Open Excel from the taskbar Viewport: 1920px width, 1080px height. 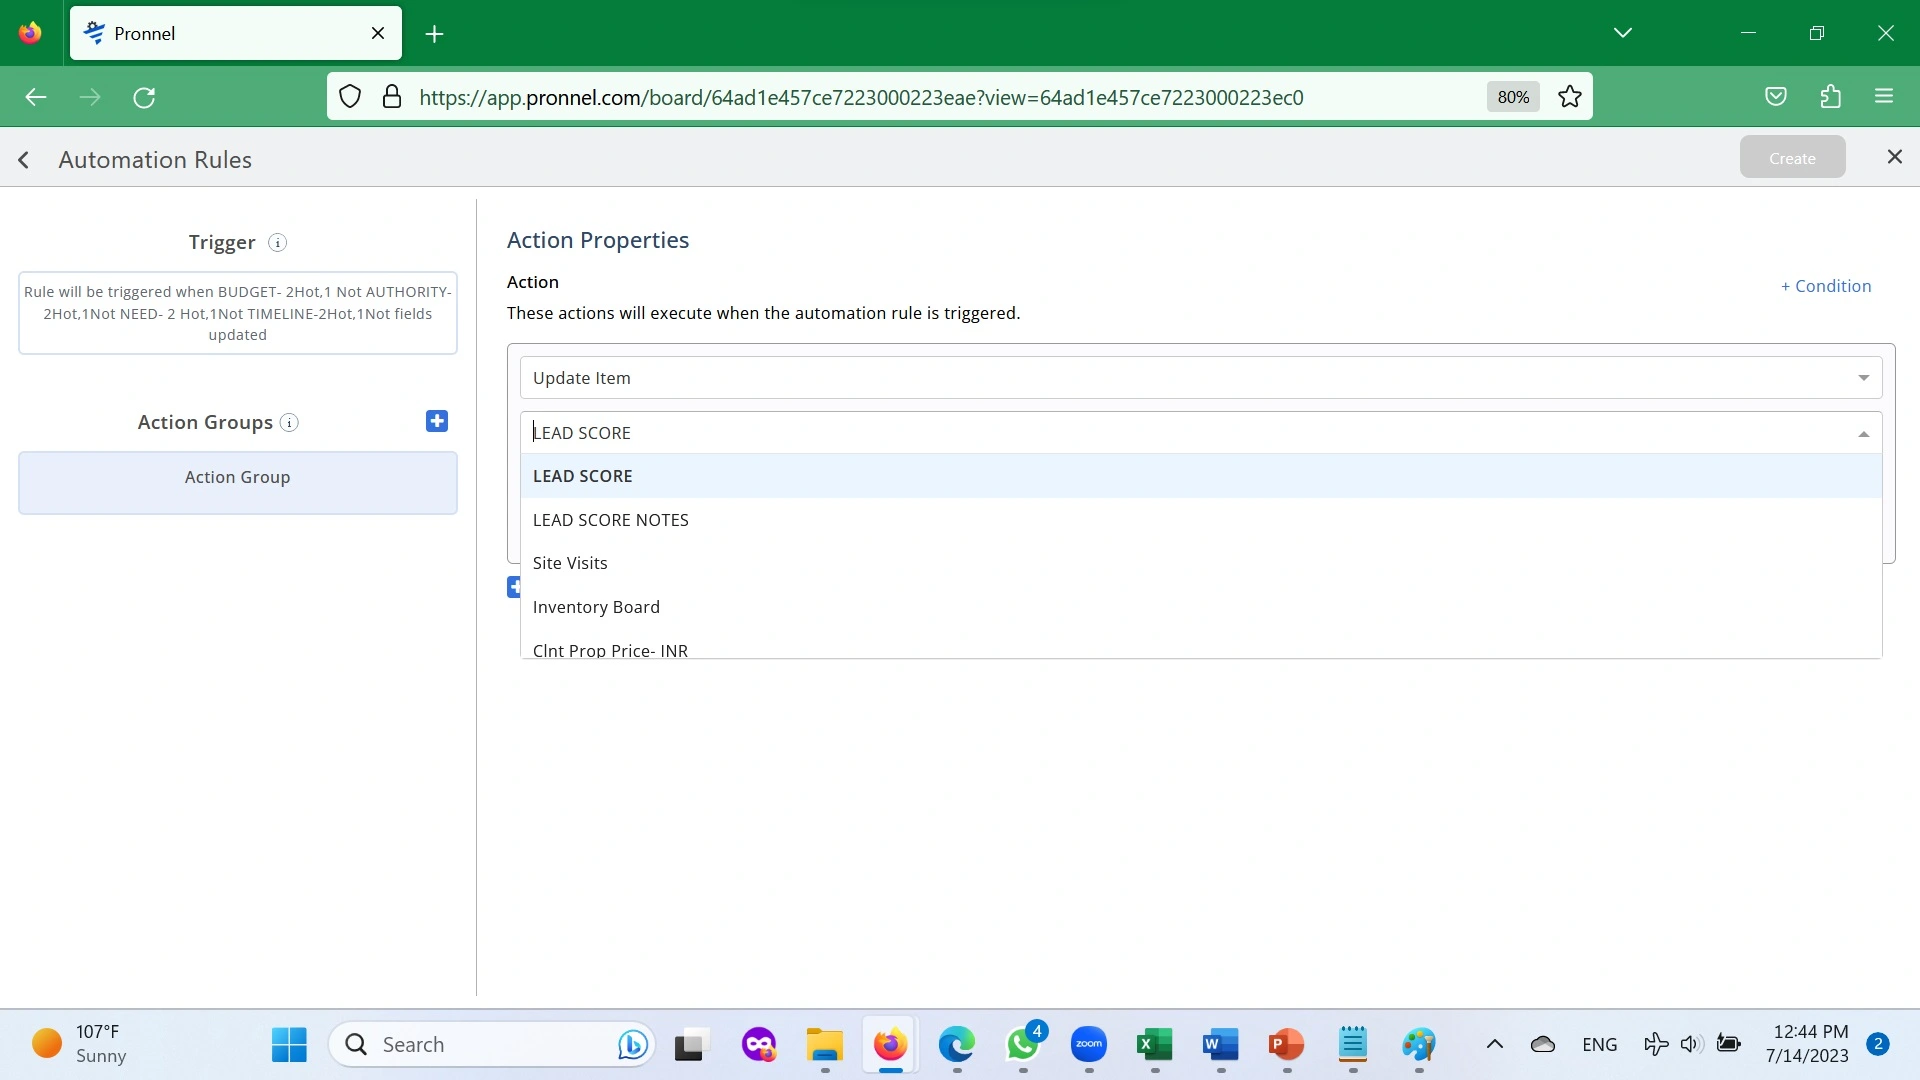click(1155, 1045)
